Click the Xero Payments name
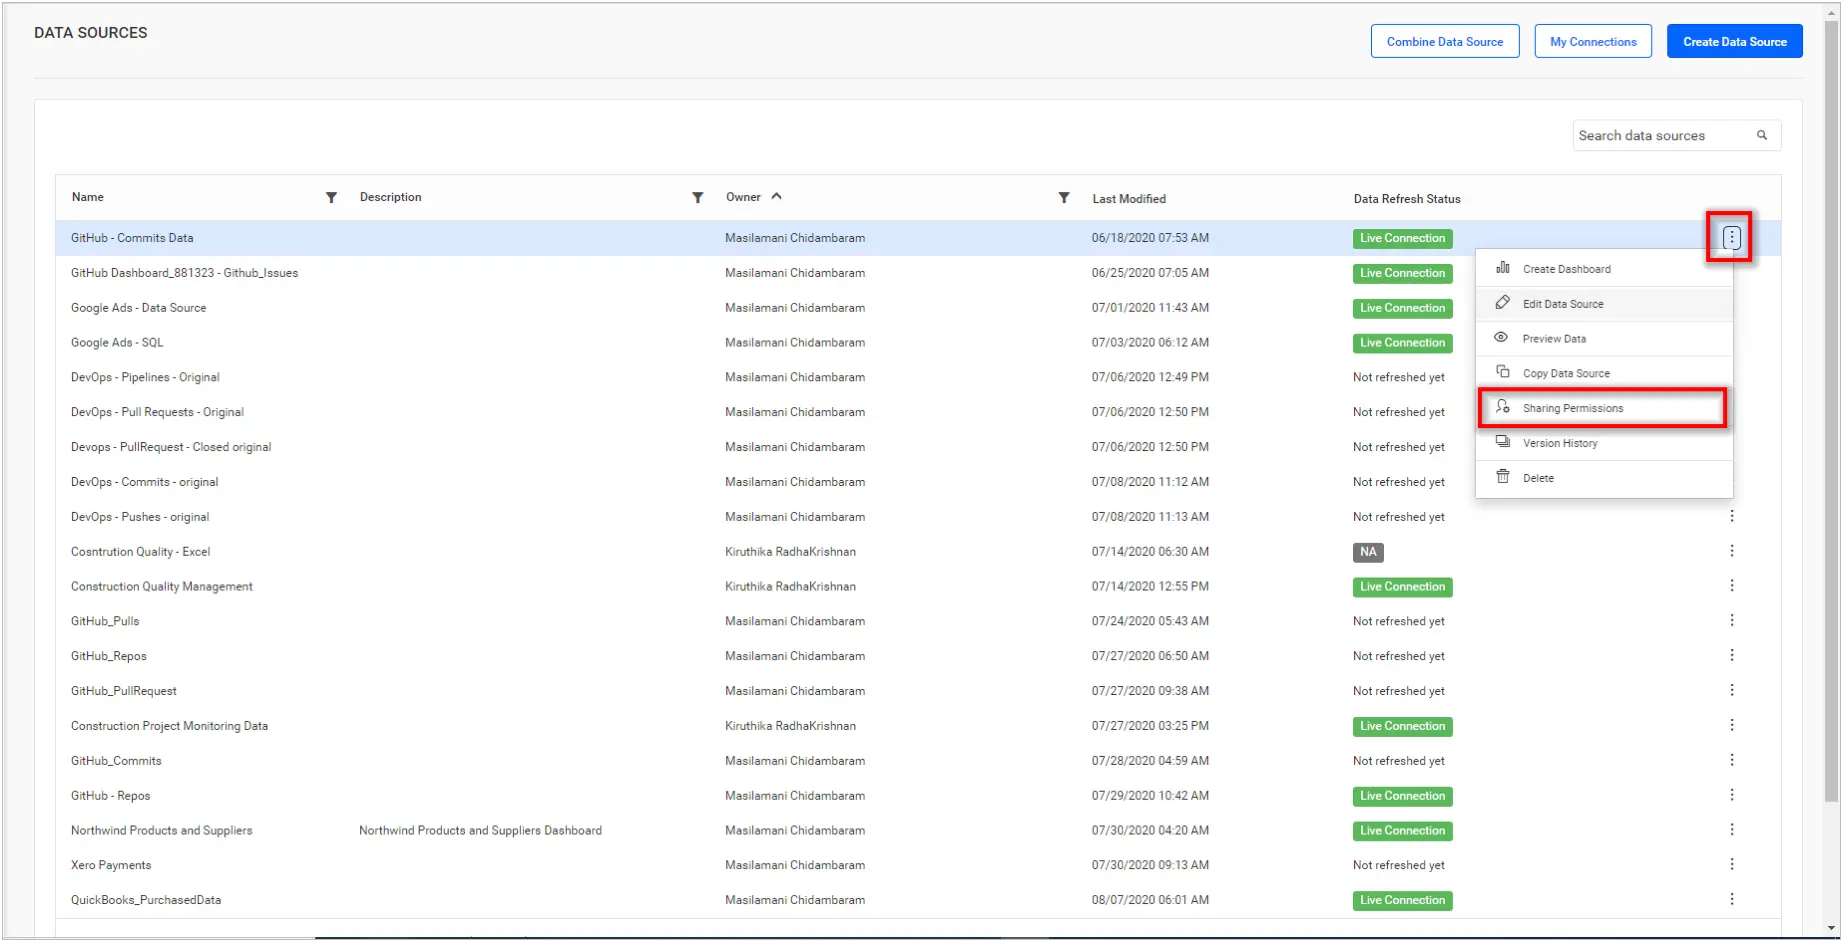Image resolution: width=1843 pixels, height=942 pixels. point(111,865)
